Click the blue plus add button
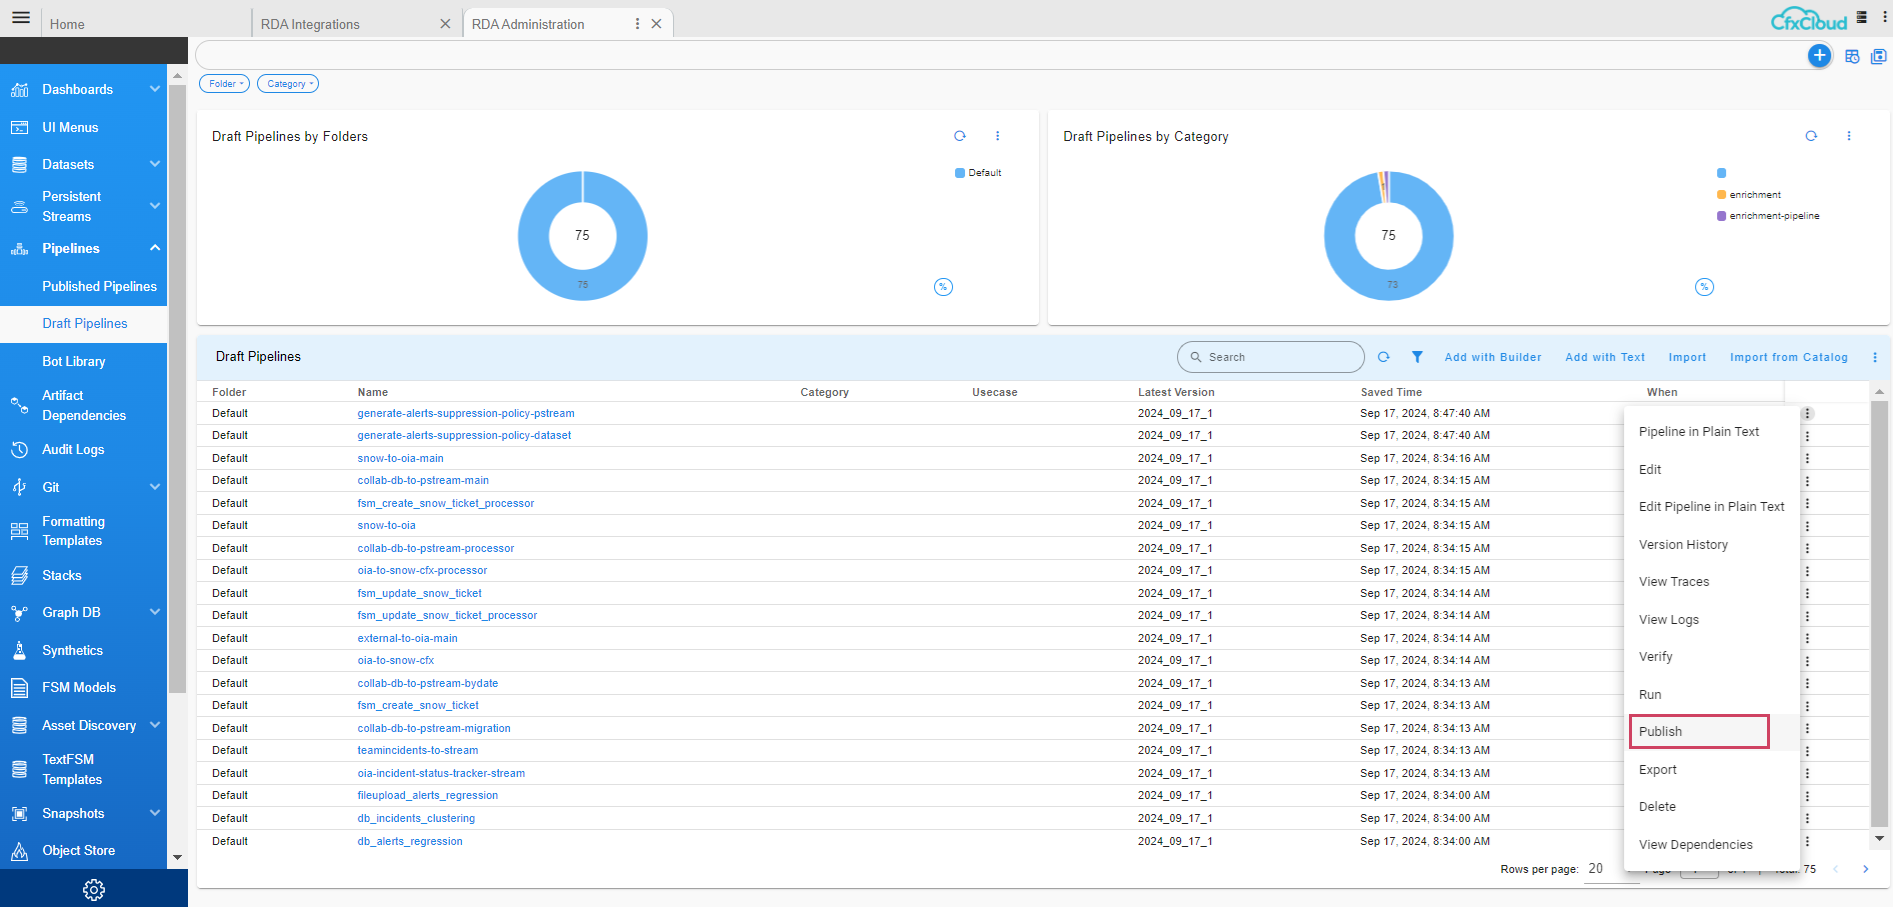This screenshot has width=1893, height=907. click(1819, 56)
